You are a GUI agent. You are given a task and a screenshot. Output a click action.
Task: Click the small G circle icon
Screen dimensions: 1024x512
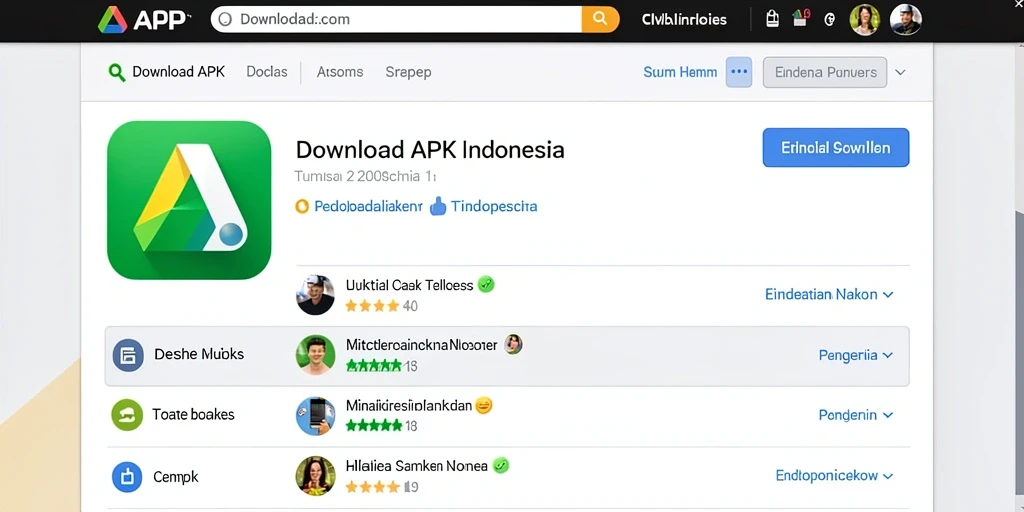pyautogui.click(x=829, y=20)
